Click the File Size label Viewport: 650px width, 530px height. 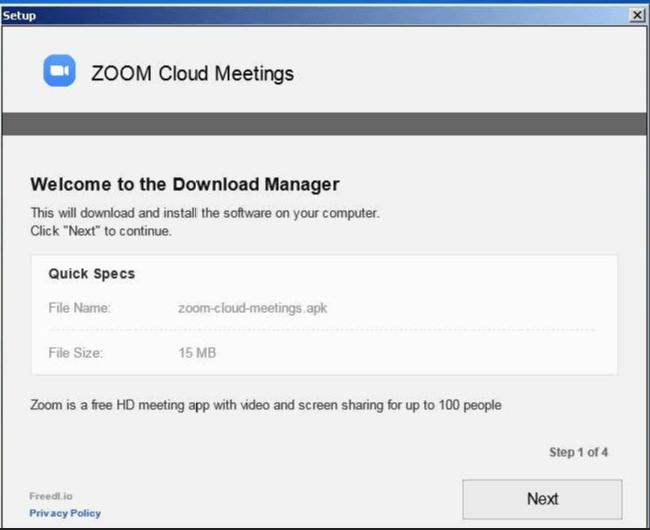(x=76, y=353)
